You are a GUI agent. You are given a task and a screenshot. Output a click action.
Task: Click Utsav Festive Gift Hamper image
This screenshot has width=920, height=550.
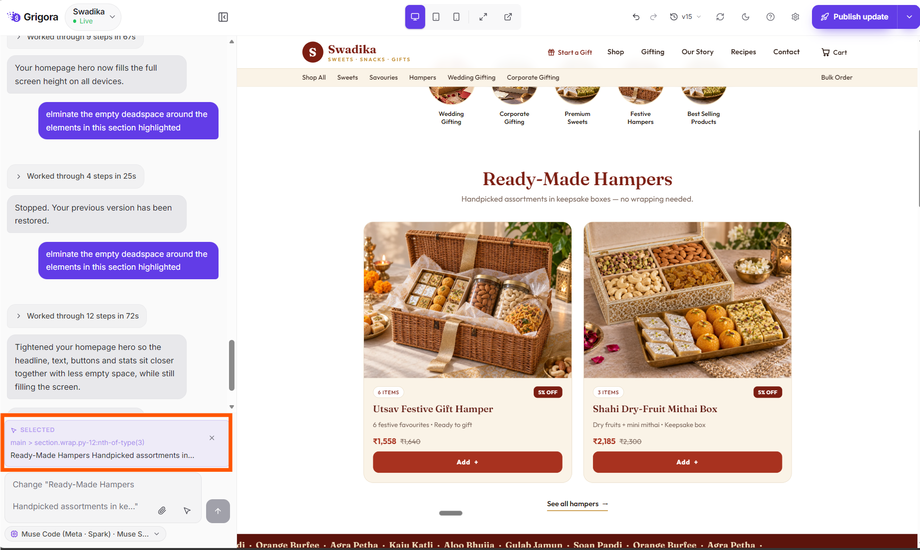click(467, 300)
